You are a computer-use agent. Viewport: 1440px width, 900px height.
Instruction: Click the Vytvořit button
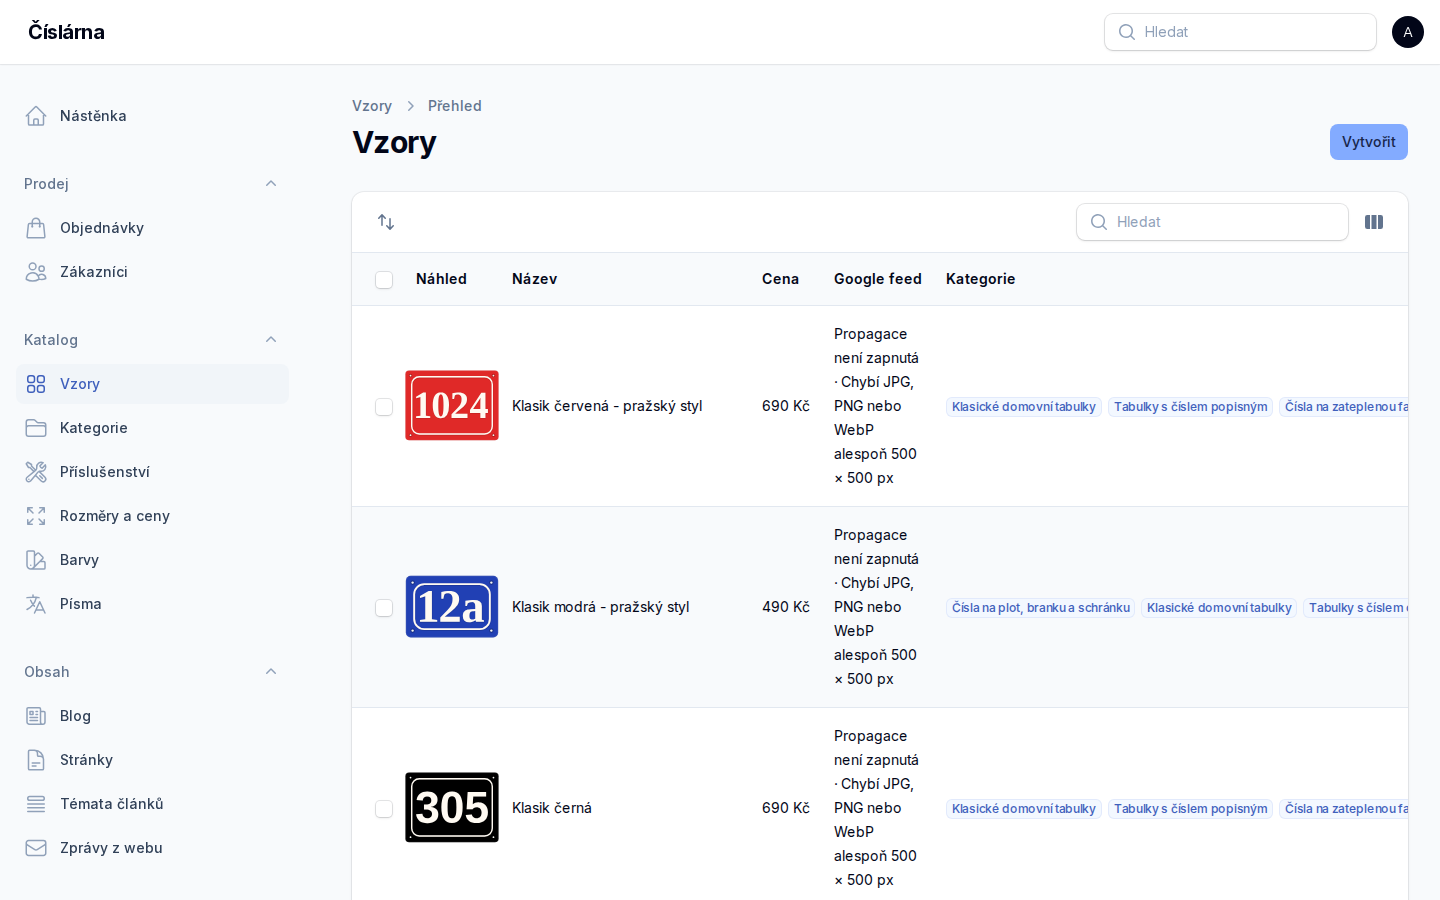point(1368,142)
